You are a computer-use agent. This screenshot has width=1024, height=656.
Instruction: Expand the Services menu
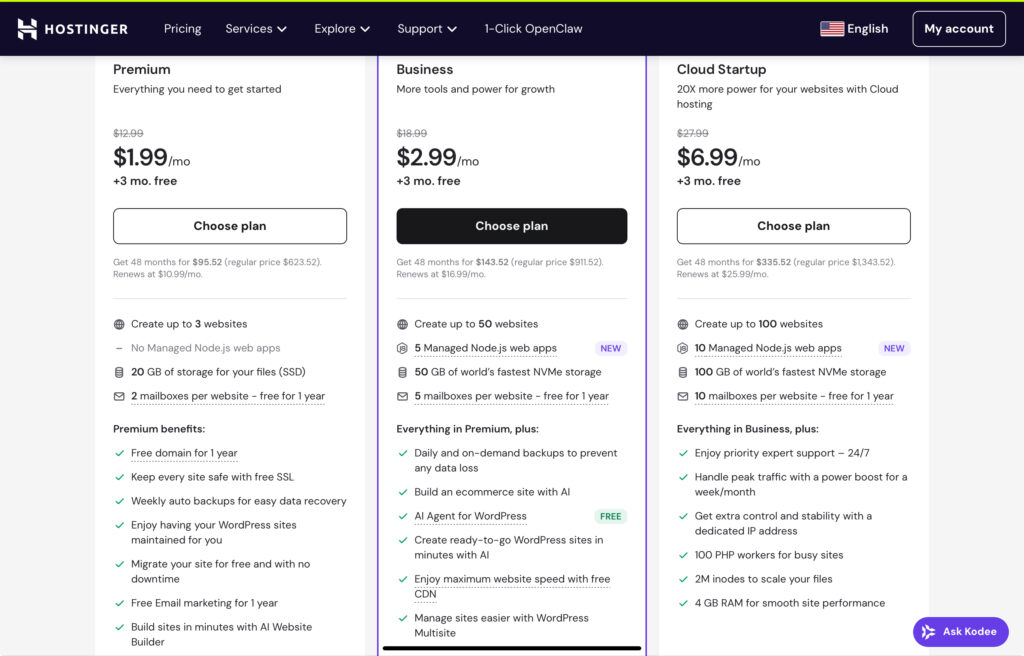[256, 29]
